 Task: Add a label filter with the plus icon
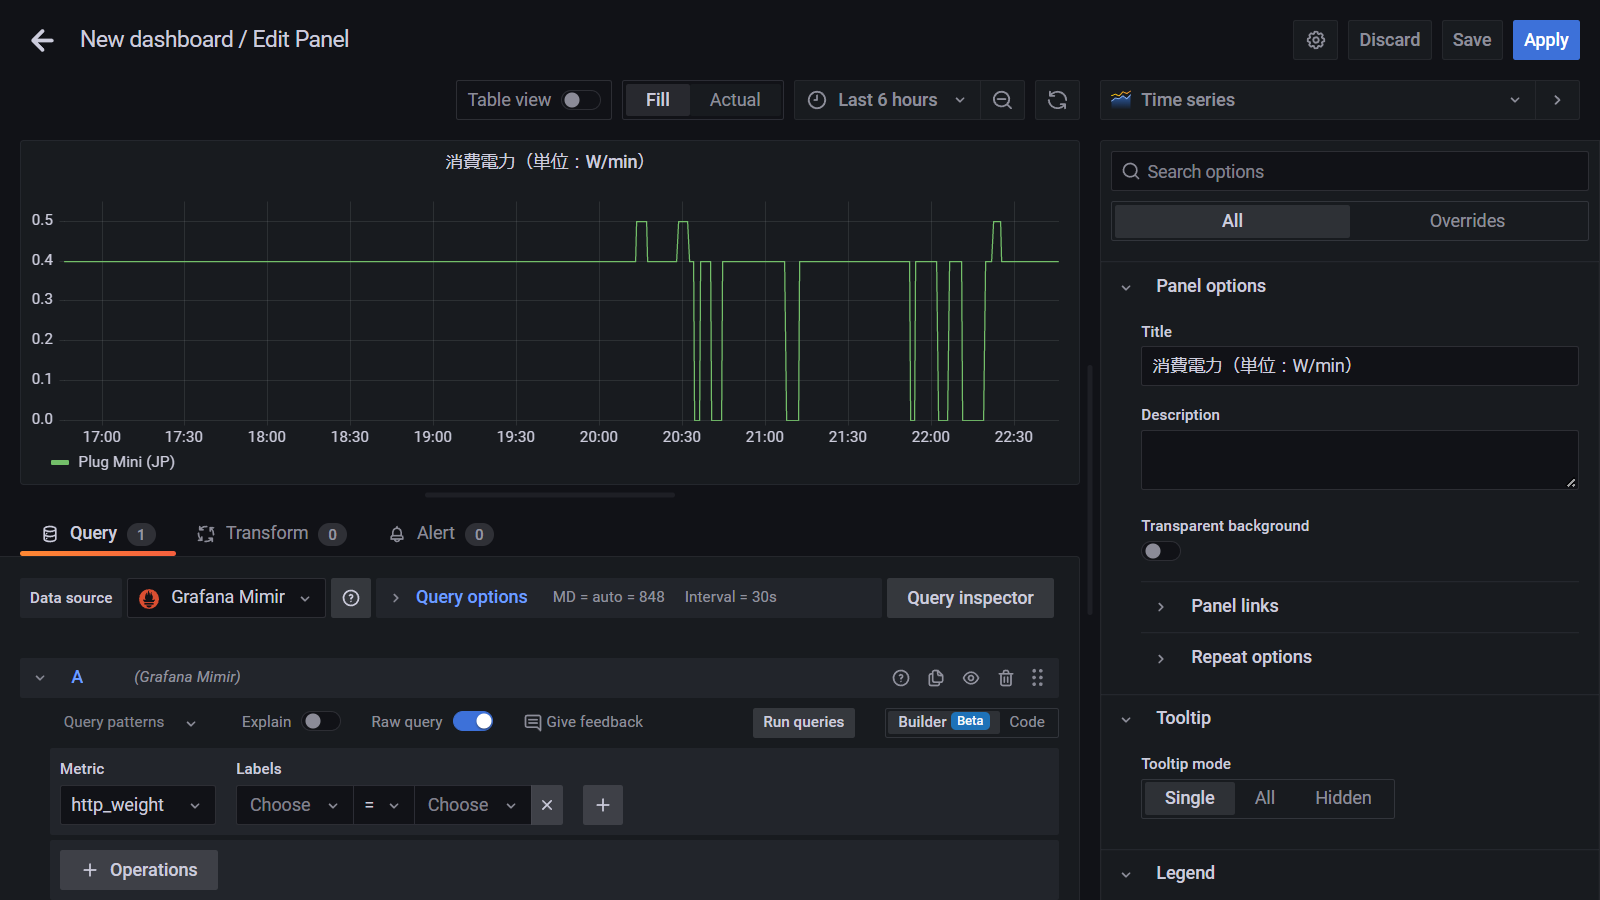(603, 805)
